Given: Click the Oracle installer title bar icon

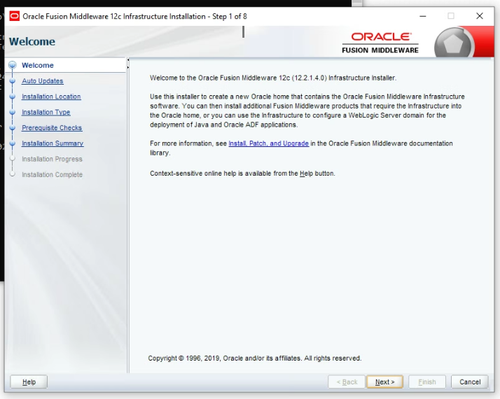Looking at the screenshot, I should click(x=14, y=16).
